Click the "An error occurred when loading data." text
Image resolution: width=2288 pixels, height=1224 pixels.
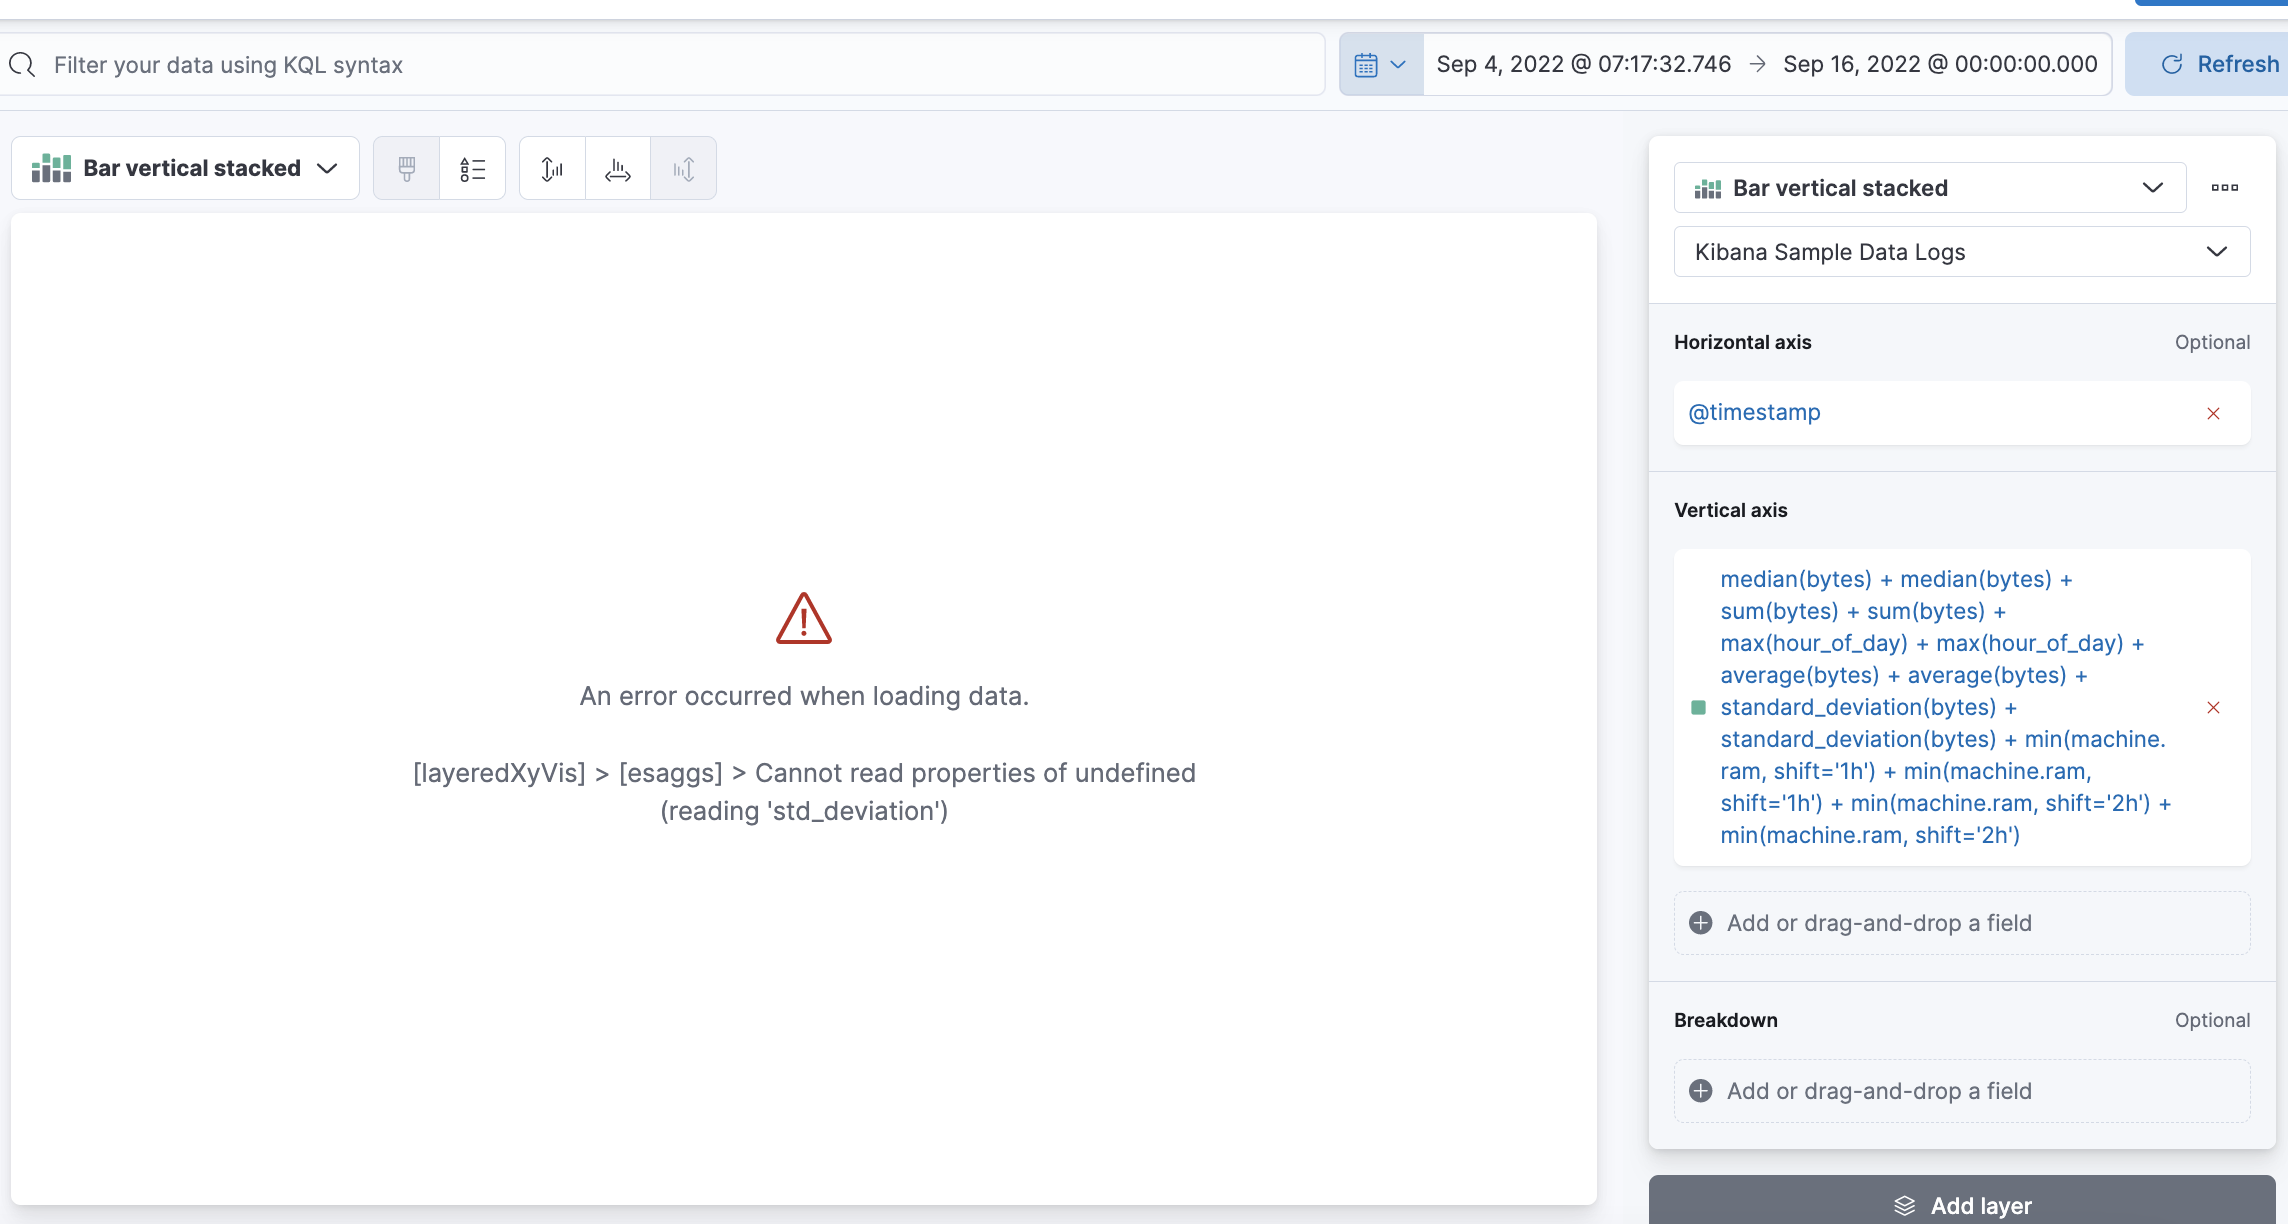tap(804, 696)
